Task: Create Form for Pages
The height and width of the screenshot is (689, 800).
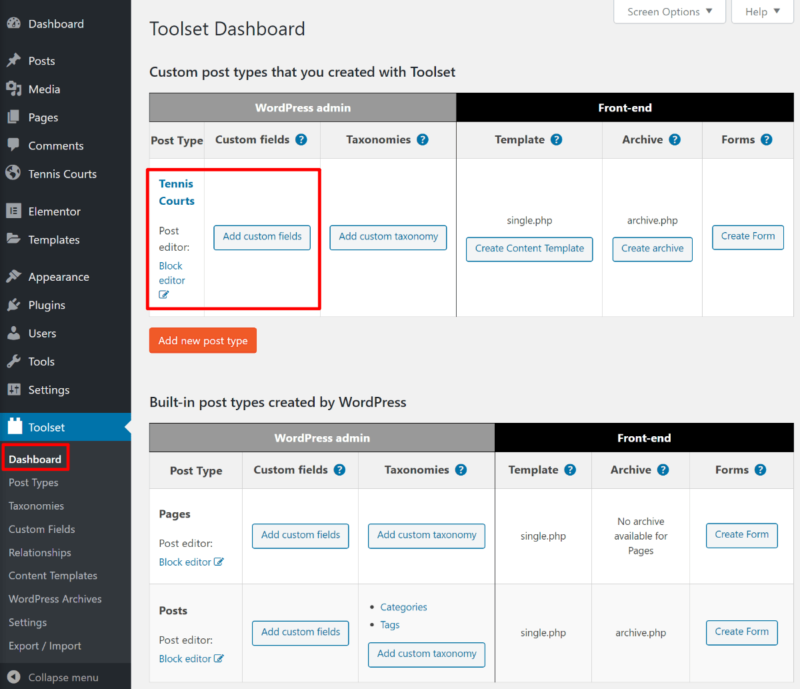Action: click(x=741, y=535)
